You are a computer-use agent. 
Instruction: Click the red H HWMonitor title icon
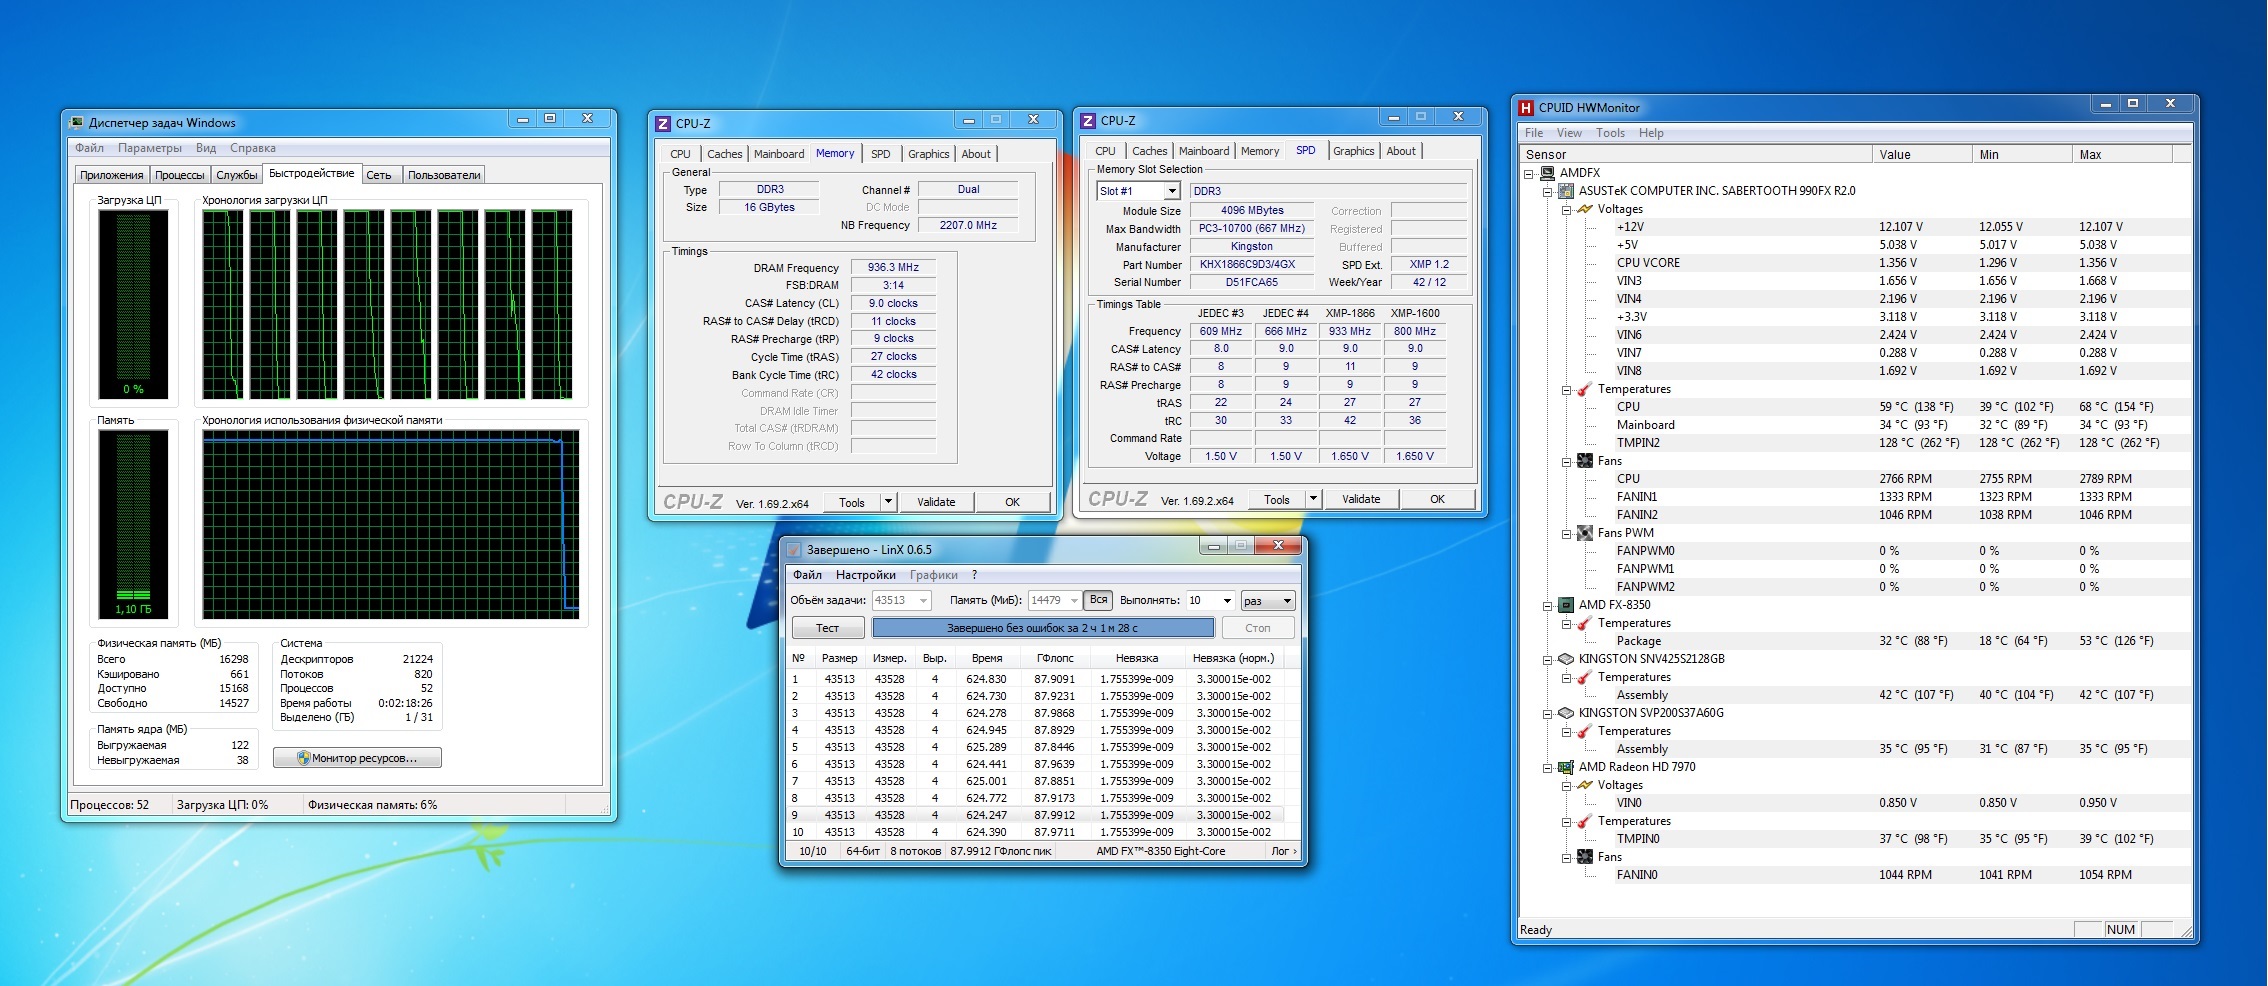[x=1526, y=107]
